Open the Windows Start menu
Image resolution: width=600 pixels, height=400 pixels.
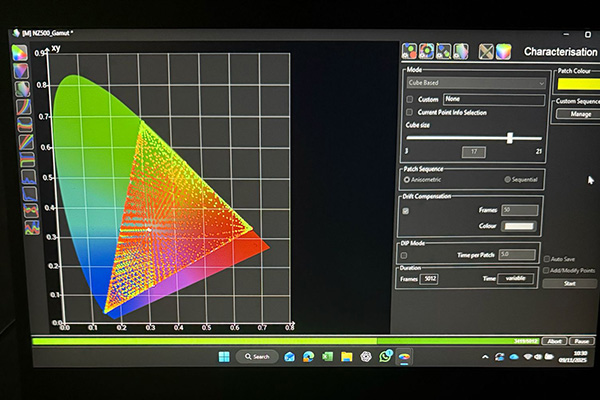tap(224, 357)
